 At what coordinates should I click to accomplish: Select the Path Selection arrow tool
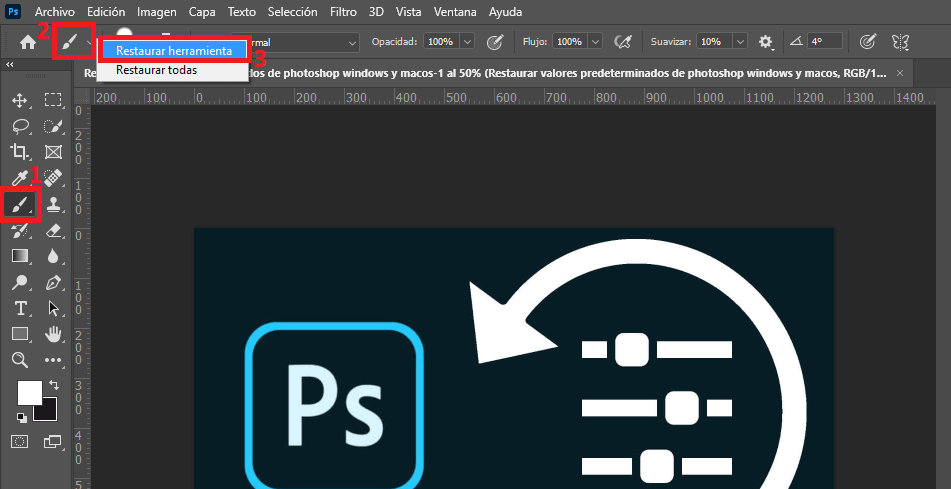point(53,308)
